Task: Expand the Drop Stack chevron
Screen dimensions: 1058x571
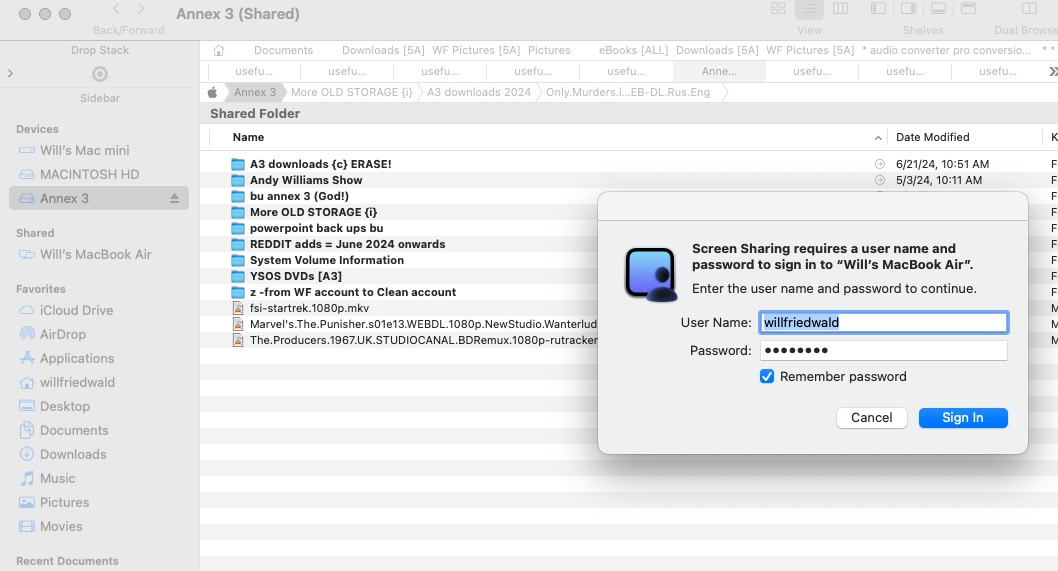Action: click(10, 73)
